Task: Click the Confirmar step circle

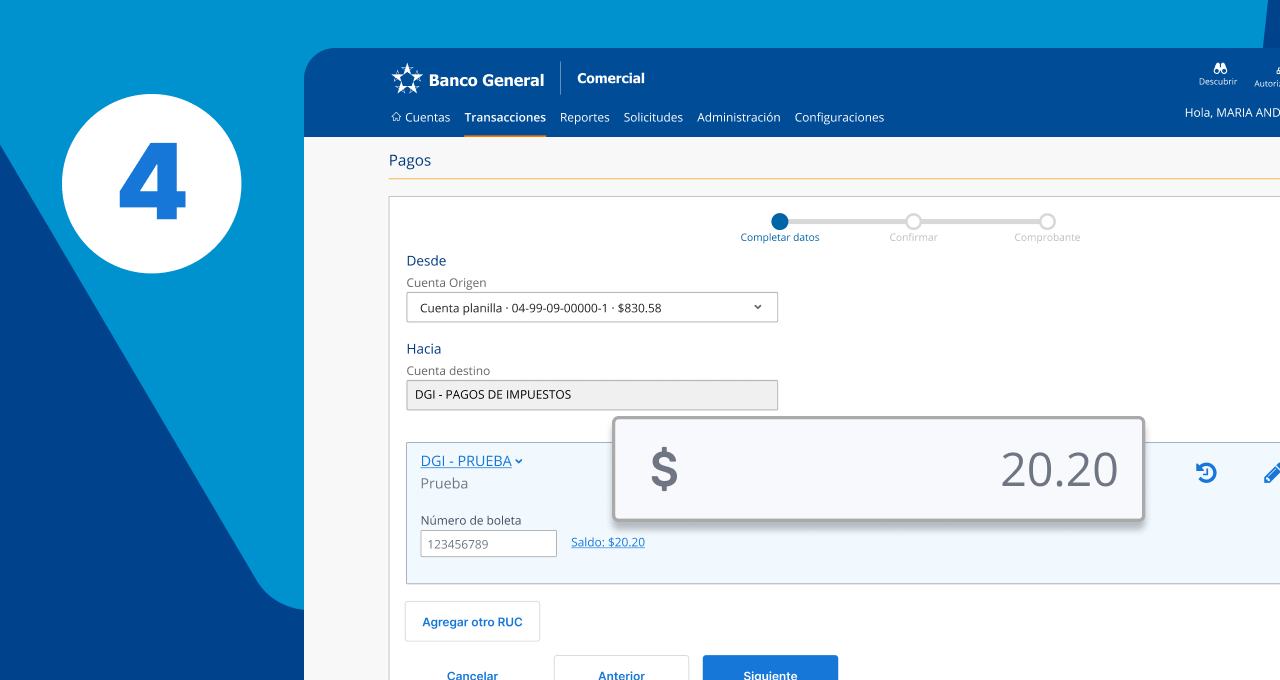Action: click(x=913, y=222)
